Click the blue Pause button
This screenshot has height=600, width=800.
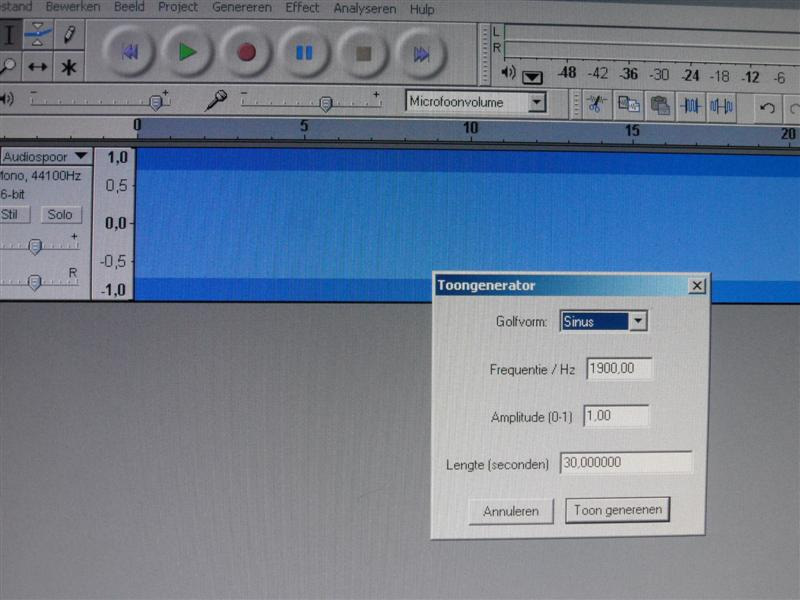point(304,53)
